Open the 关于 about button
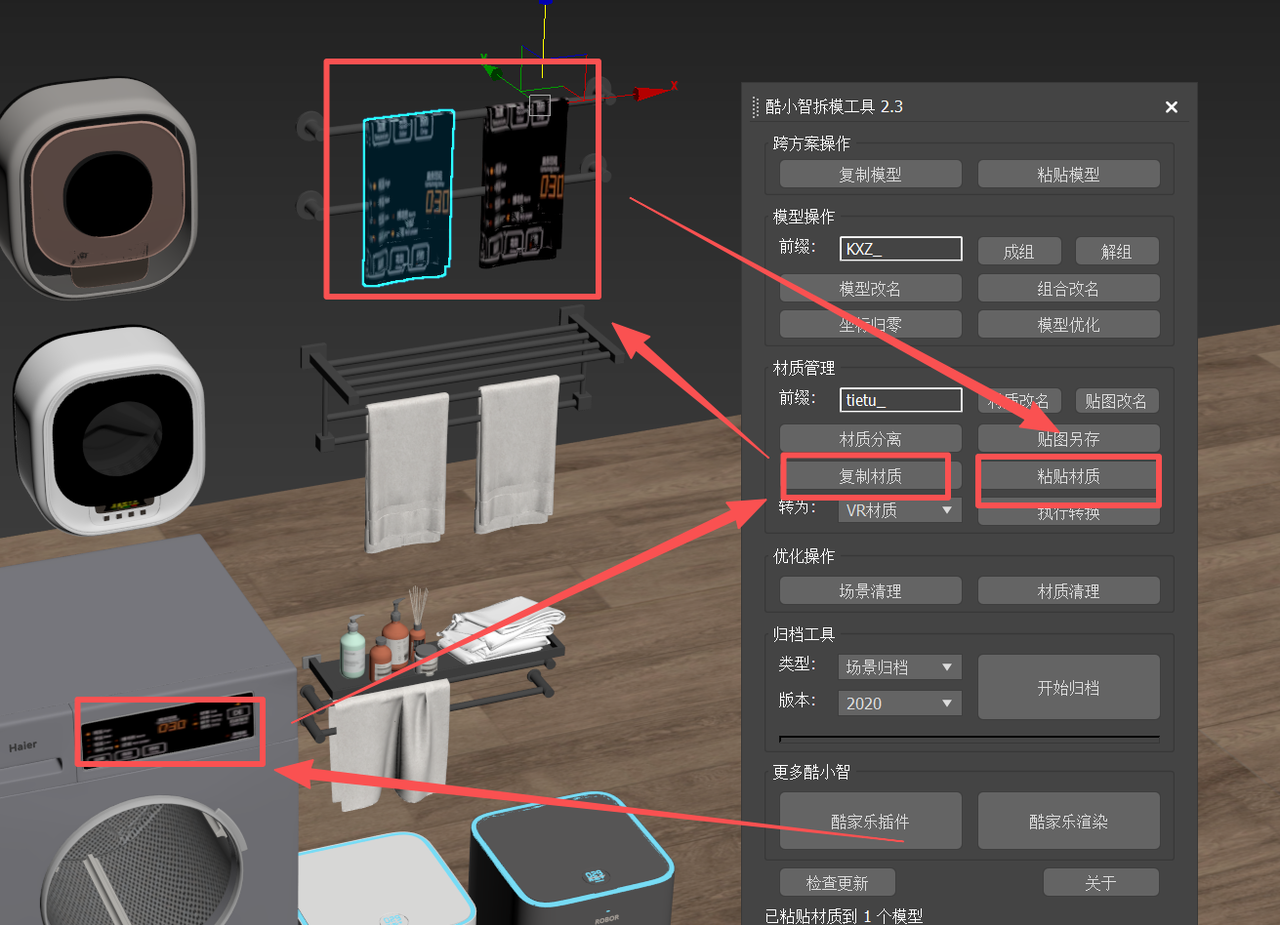The image size is (1280, 925). pyautogui.click(x=1100, y=883)
